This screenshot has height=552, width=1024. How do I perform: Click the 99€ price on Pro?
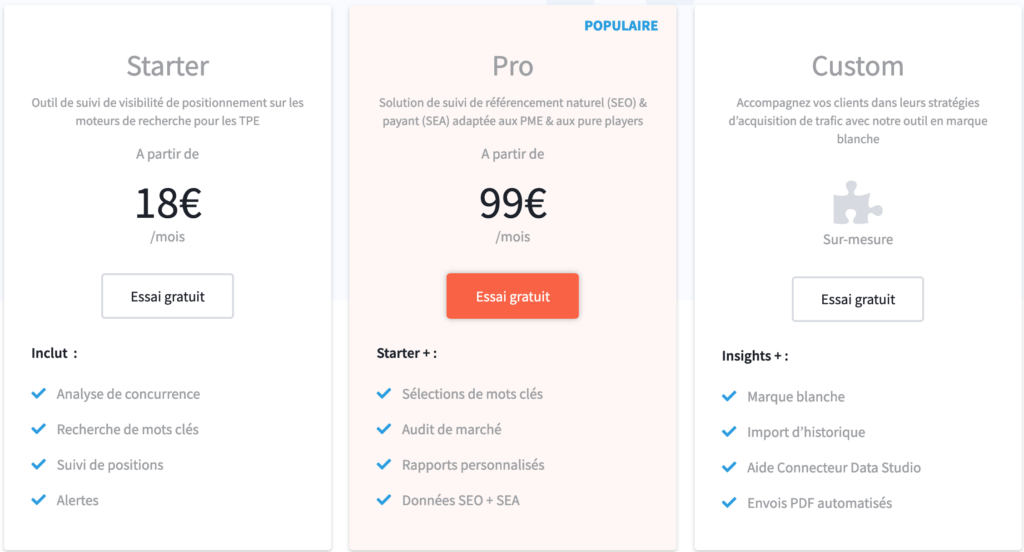pos(513,203)
